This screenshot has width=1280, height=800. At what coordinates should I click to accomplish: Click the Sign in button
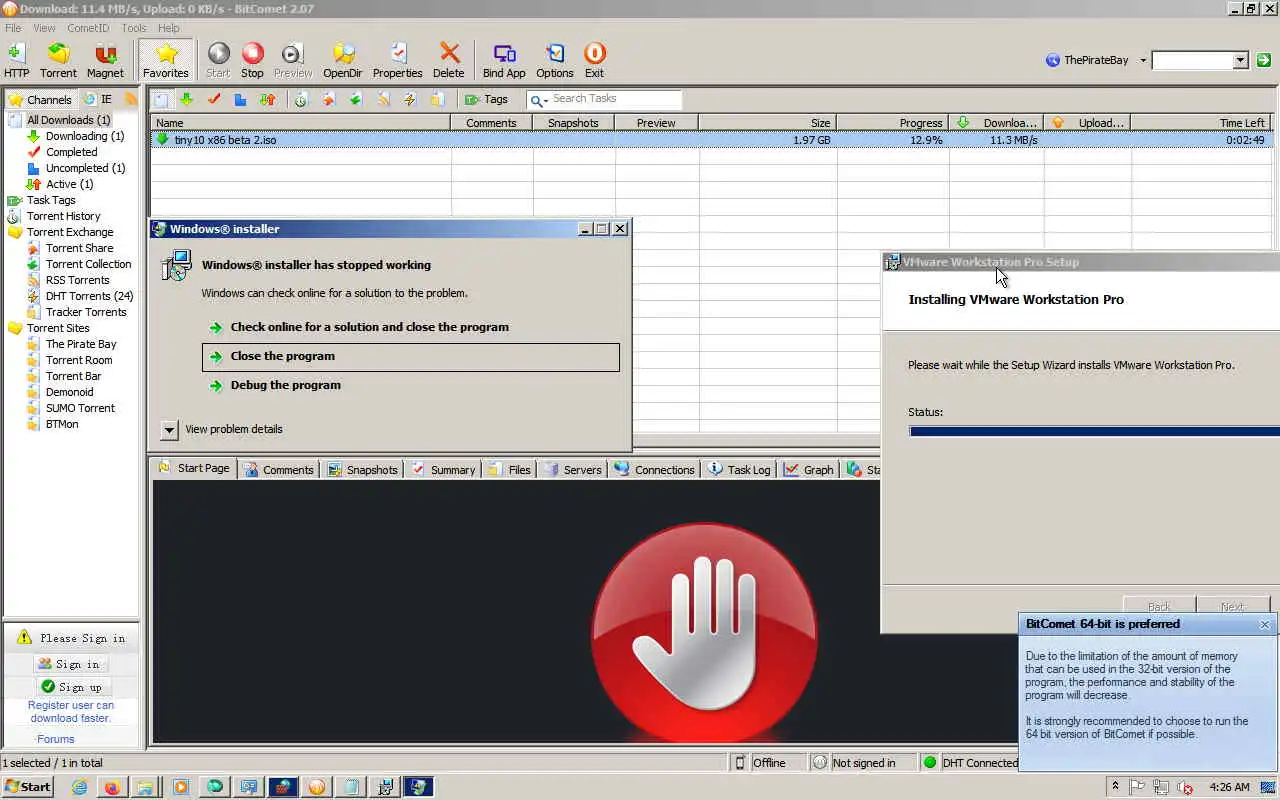pyautogui.click(x=70, y=664)
